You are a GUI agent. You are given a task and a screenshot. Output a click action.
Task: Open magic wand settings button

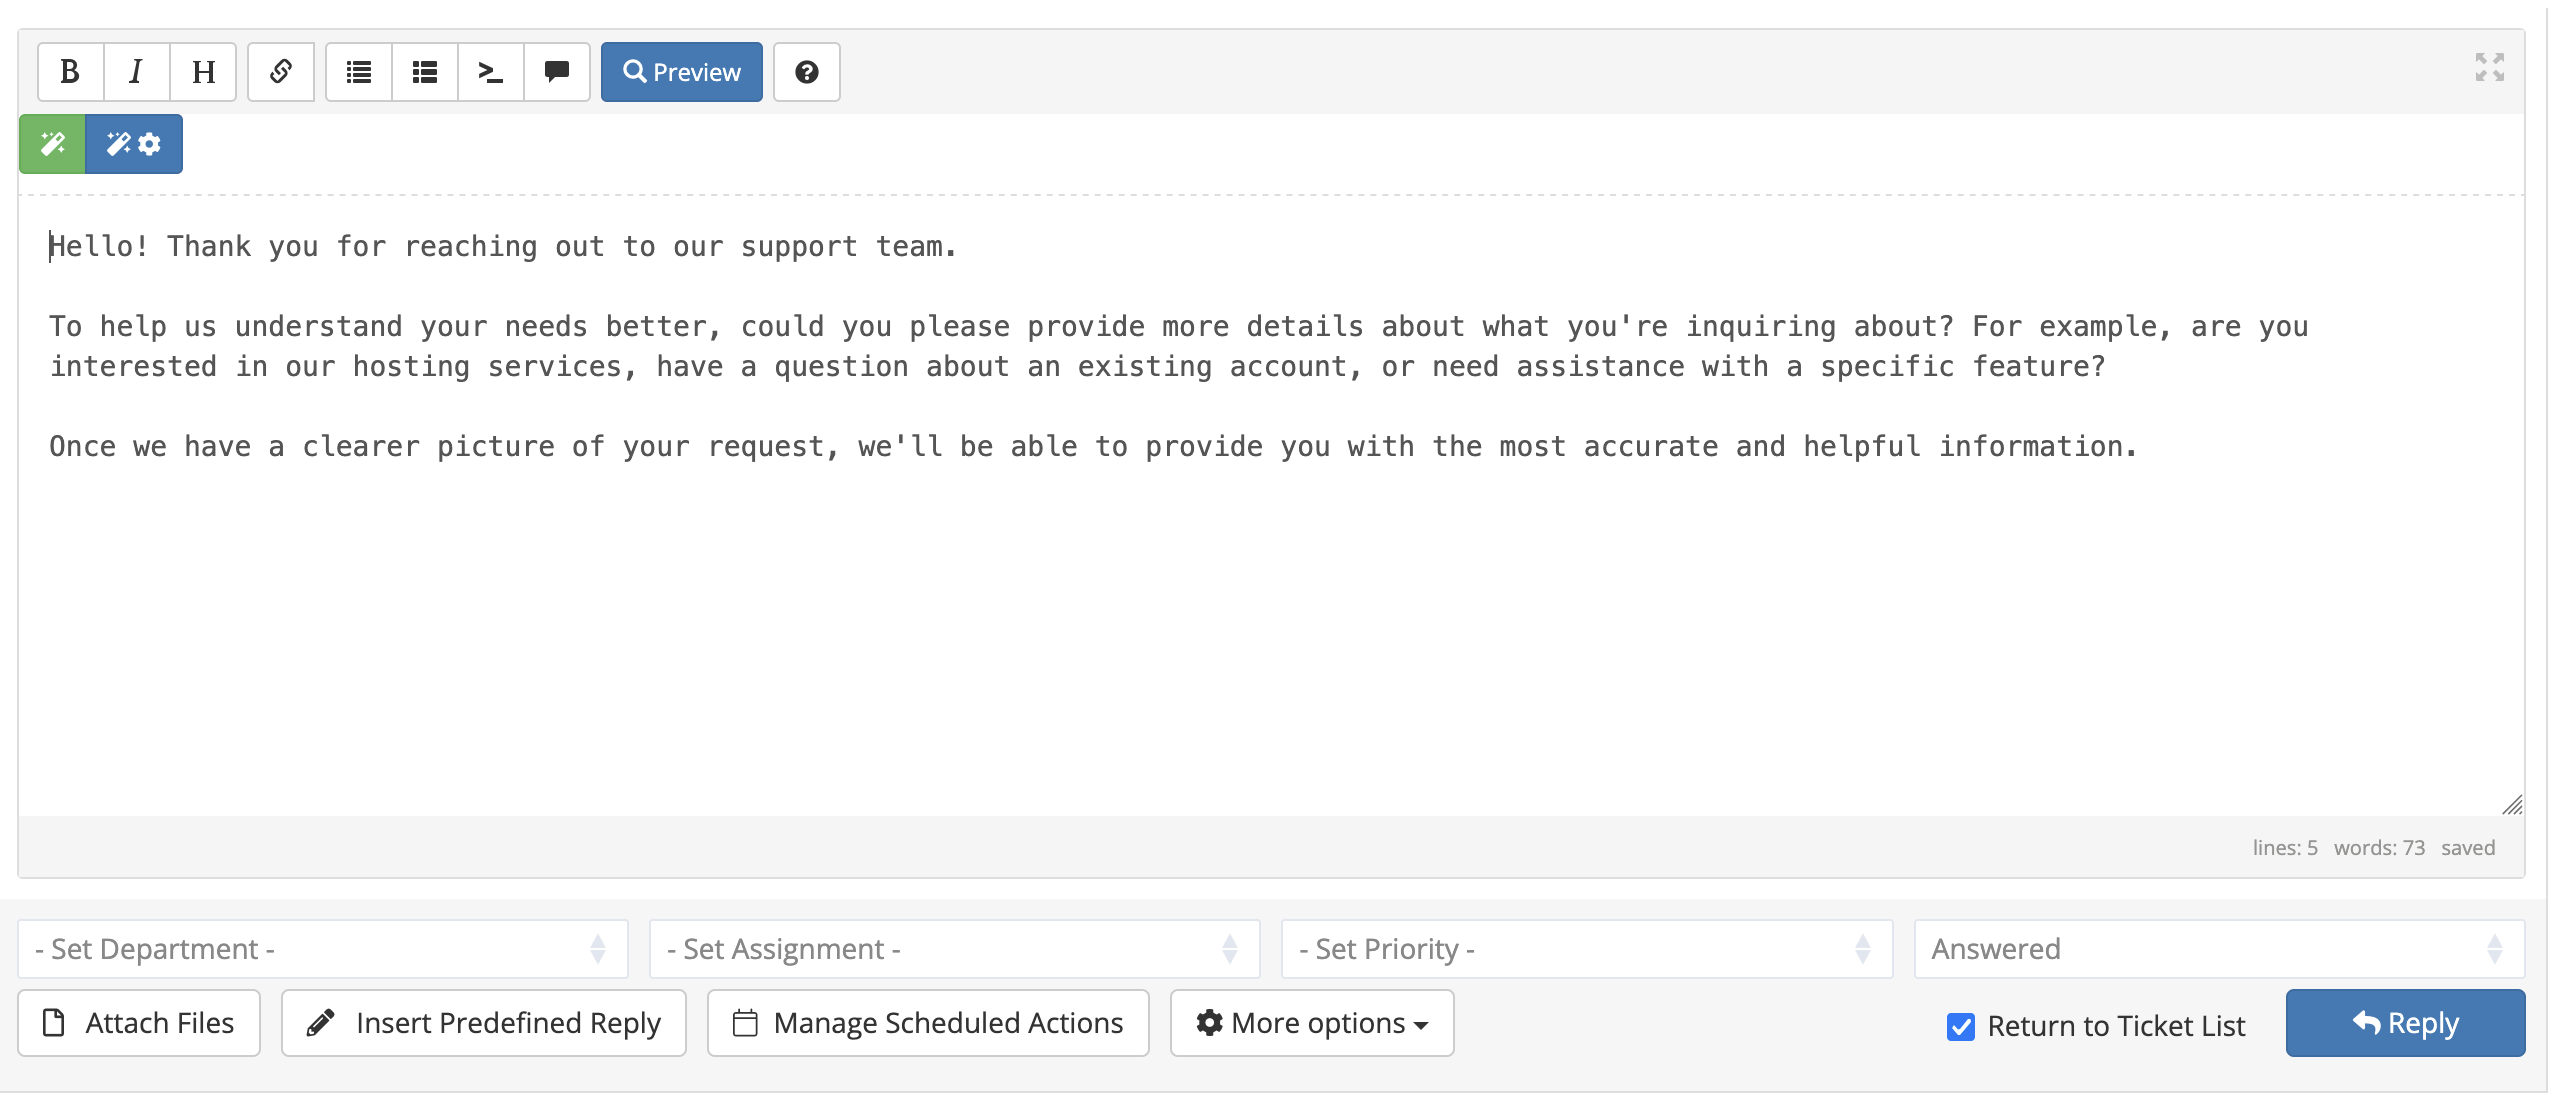click(134, 144)
